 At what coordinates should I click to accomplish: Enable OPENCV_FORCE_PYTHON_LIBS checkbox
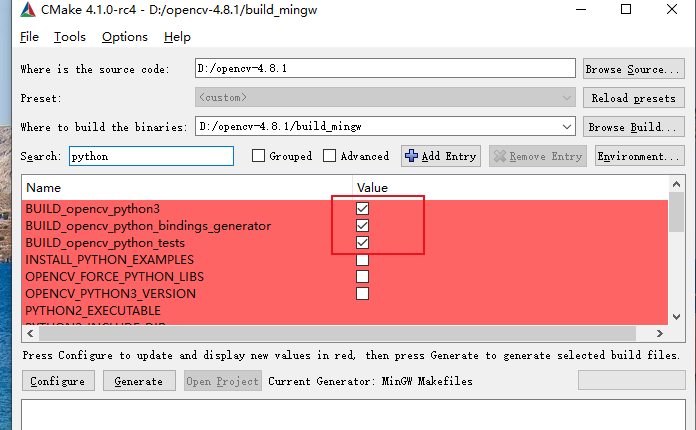[362, 276]
